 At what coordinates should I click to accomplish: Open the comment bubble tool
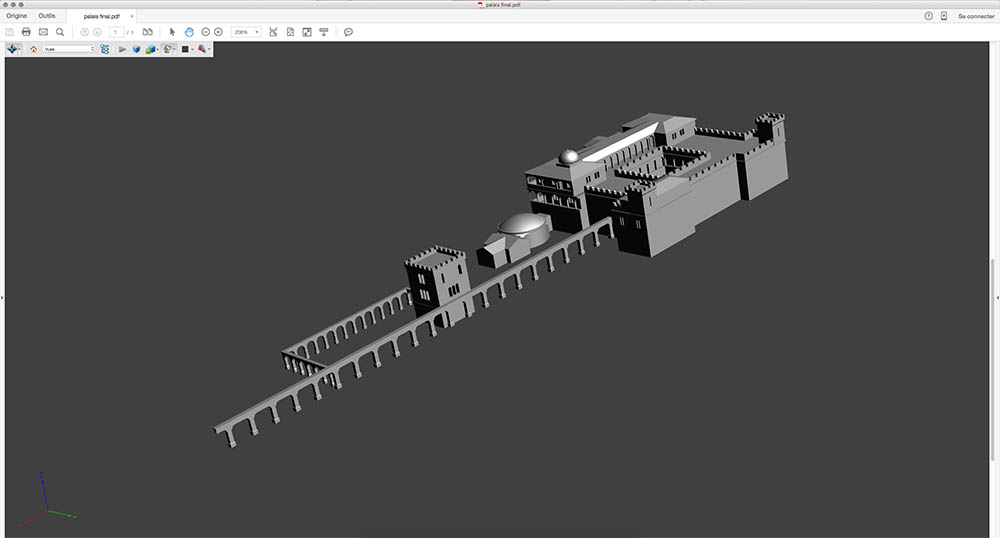(x=348, y=32)
